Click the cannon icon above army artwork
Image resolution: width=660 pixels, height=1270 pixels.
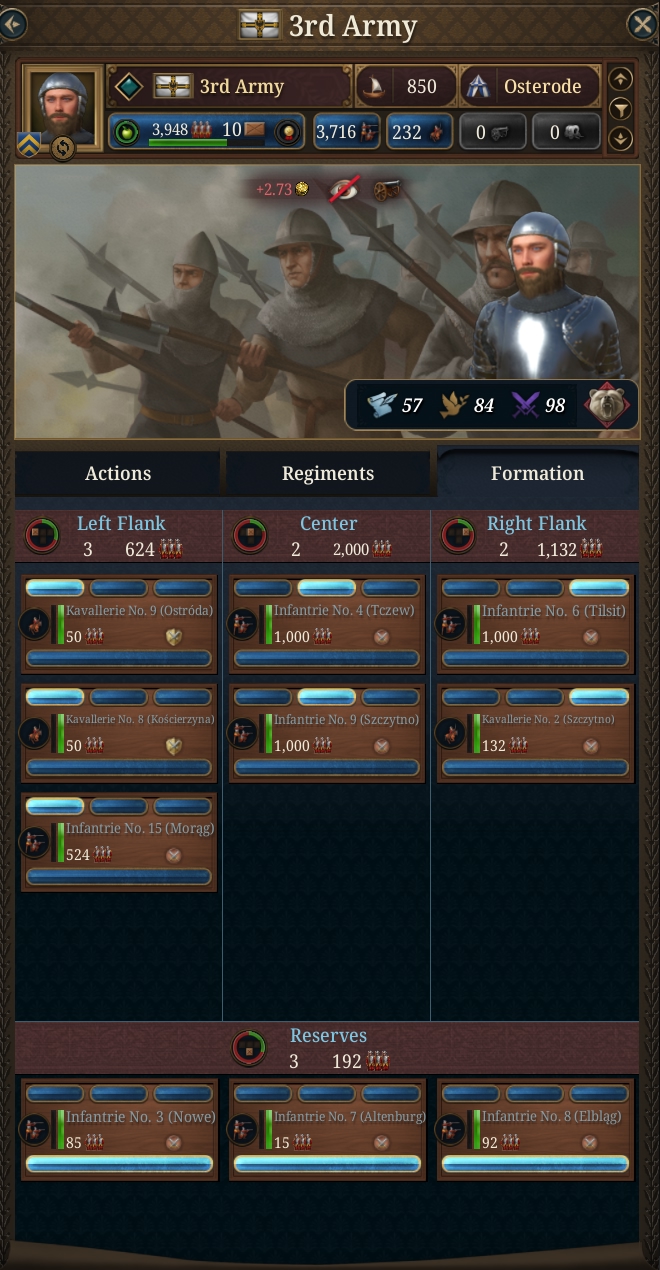[x=382, y=189]
